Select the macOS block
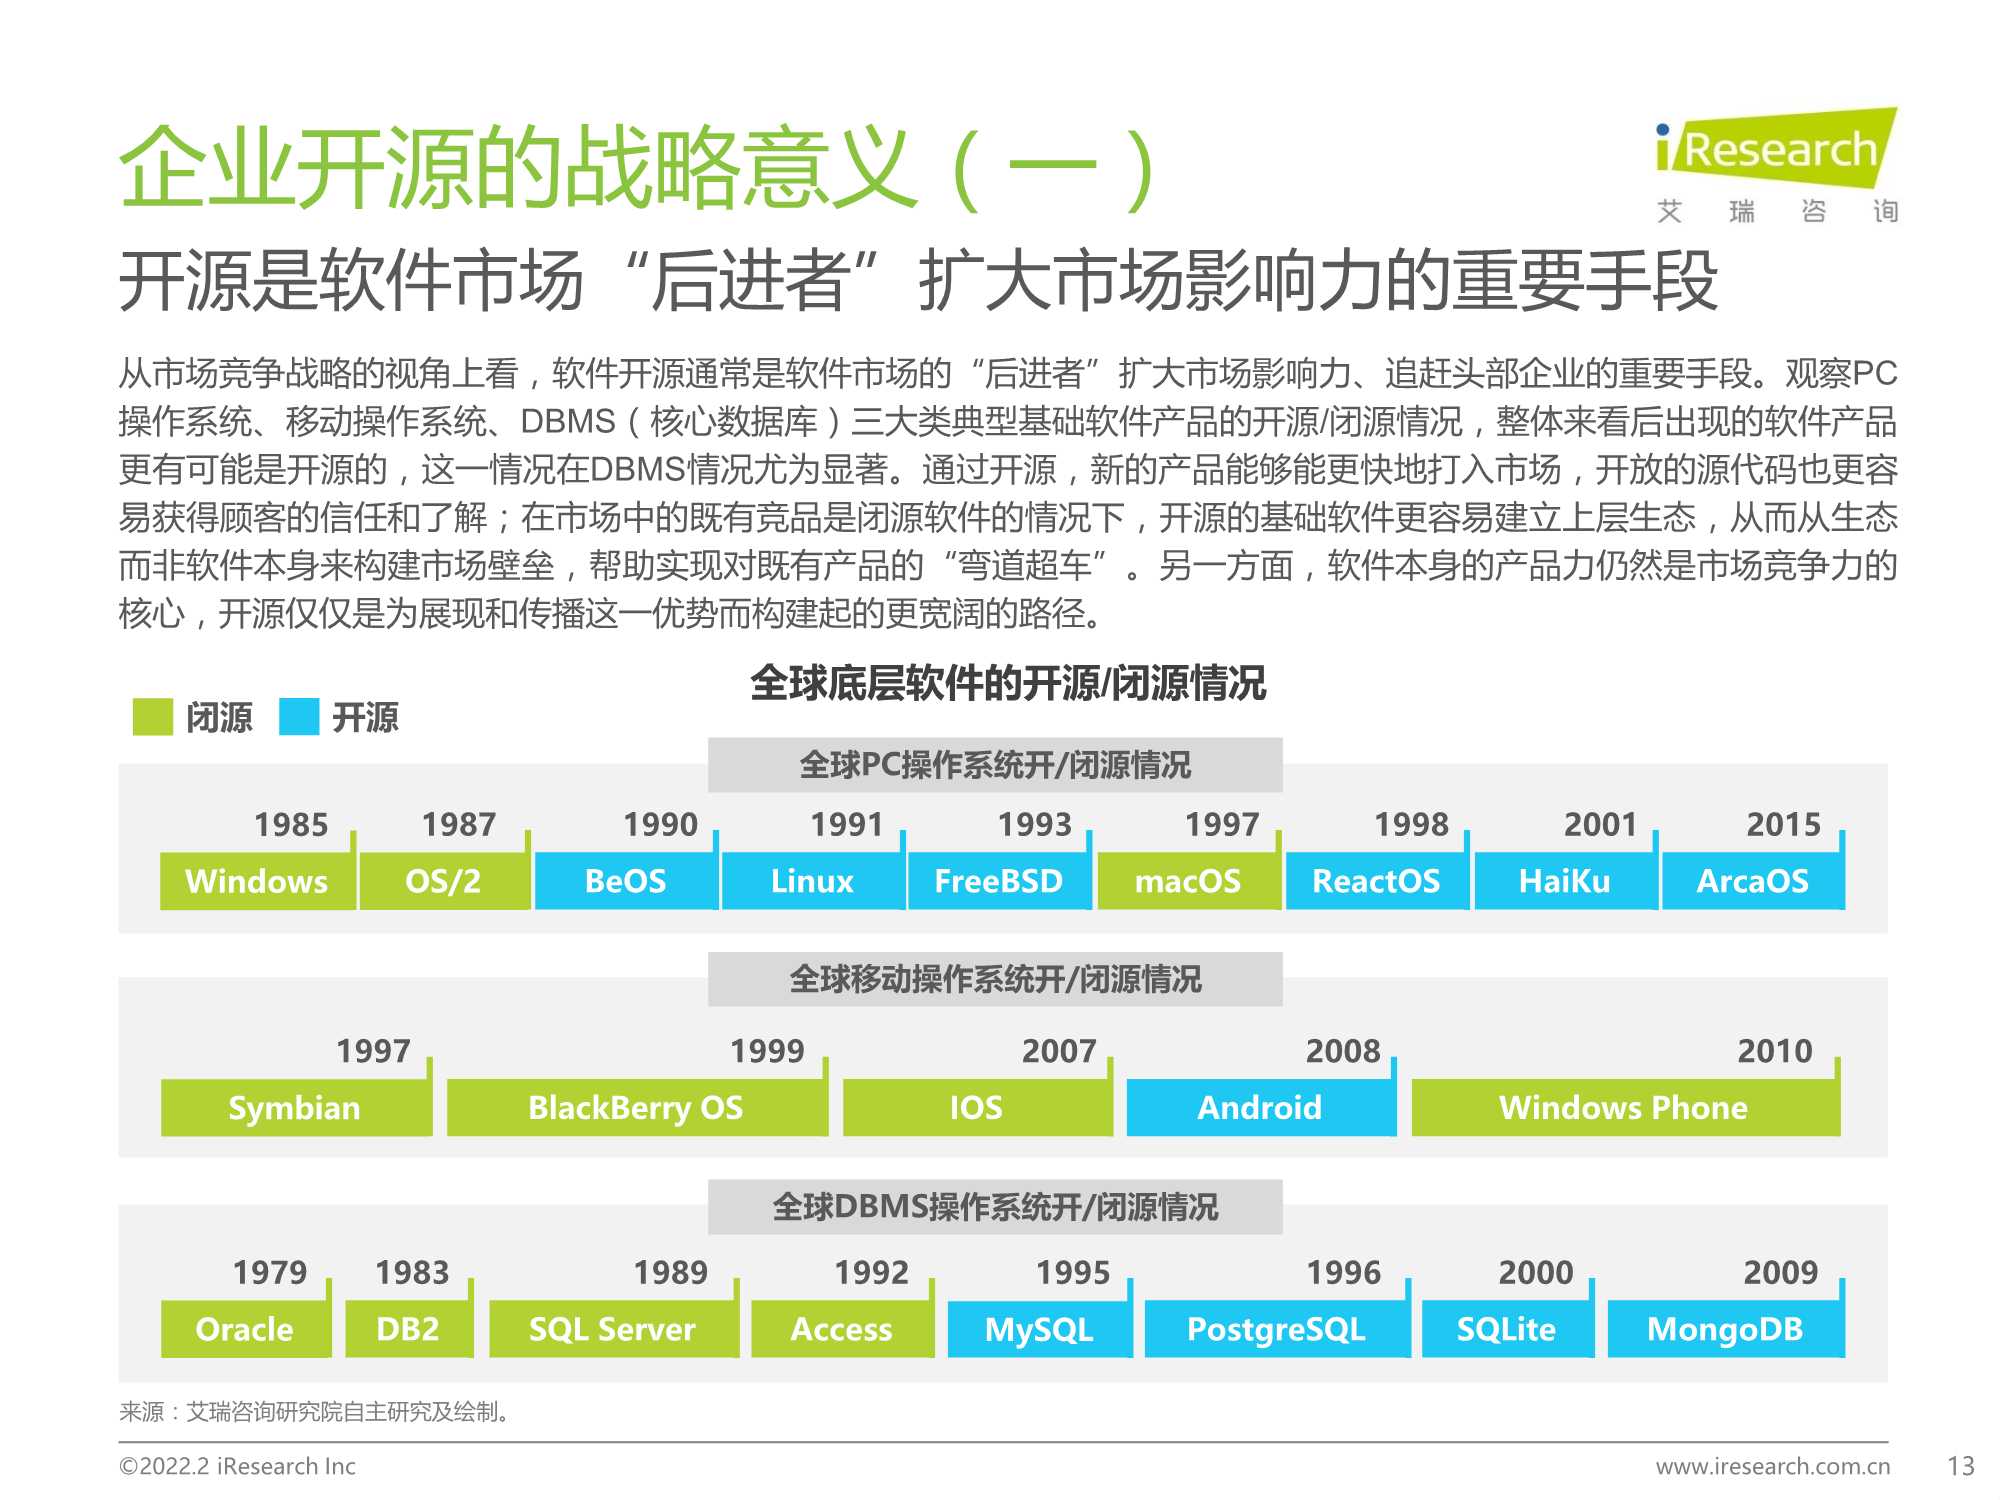 click(x=1188, y=881)
